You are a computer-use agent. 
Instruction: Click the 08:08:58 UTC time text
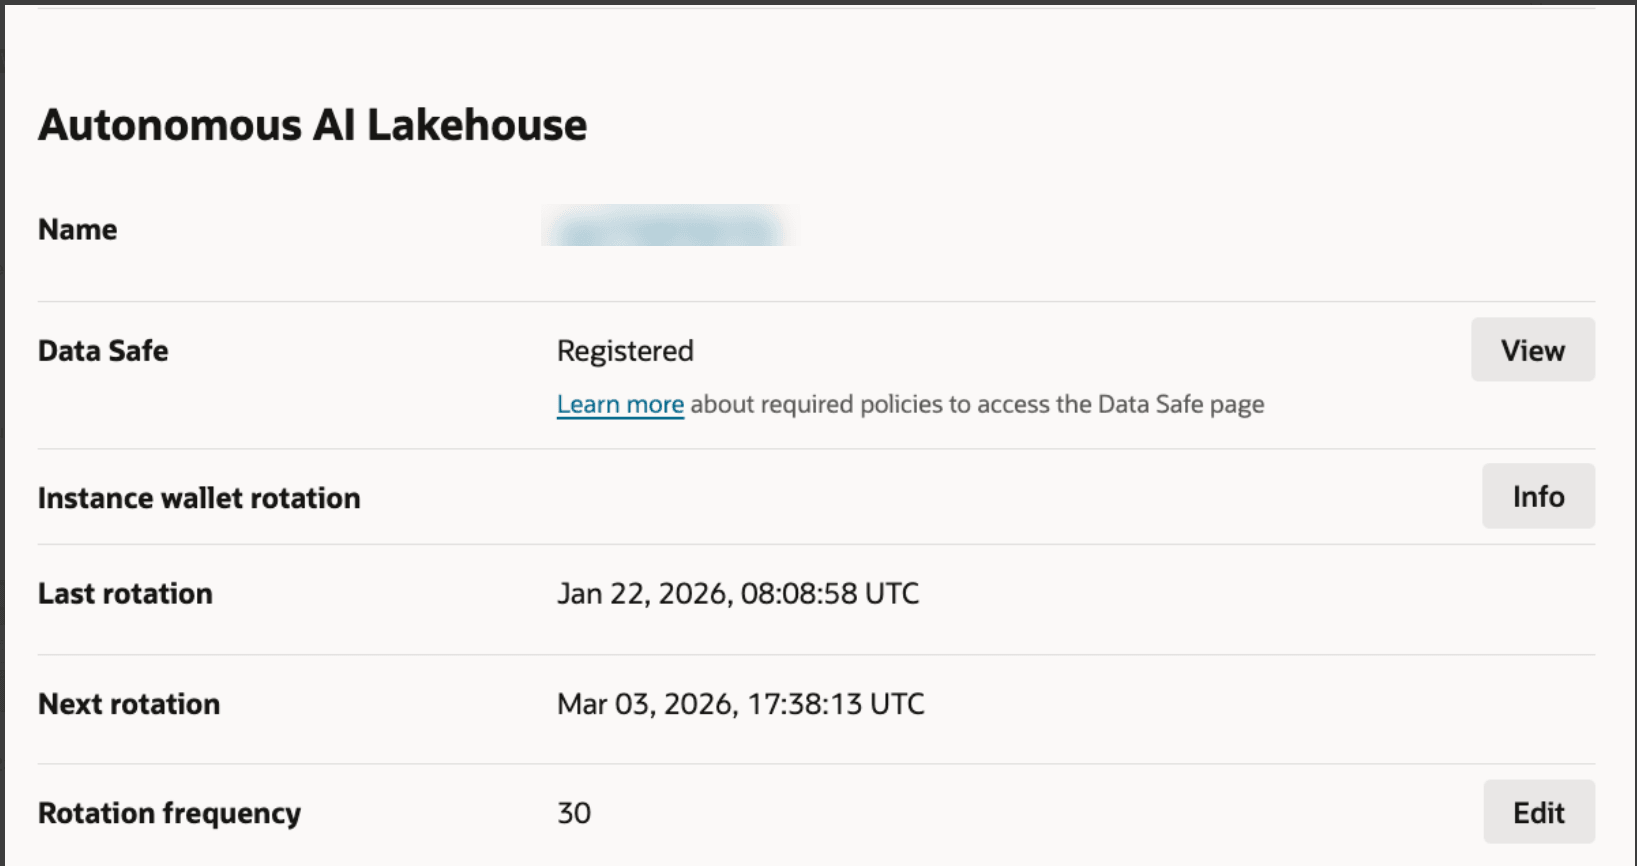click(829, 593)
